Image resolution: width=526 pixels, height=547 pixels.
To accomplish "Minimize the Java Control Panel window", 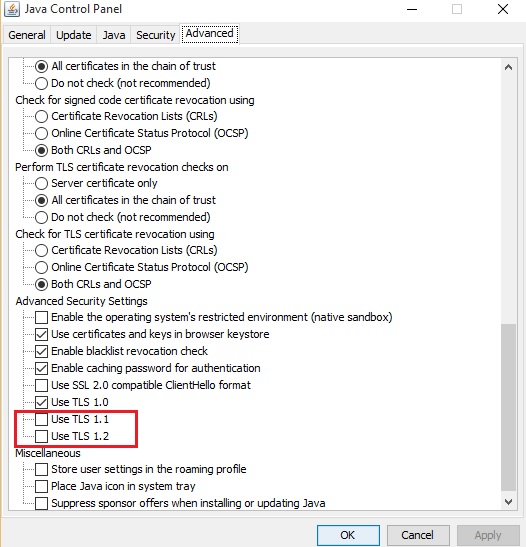I will [412, 9].
